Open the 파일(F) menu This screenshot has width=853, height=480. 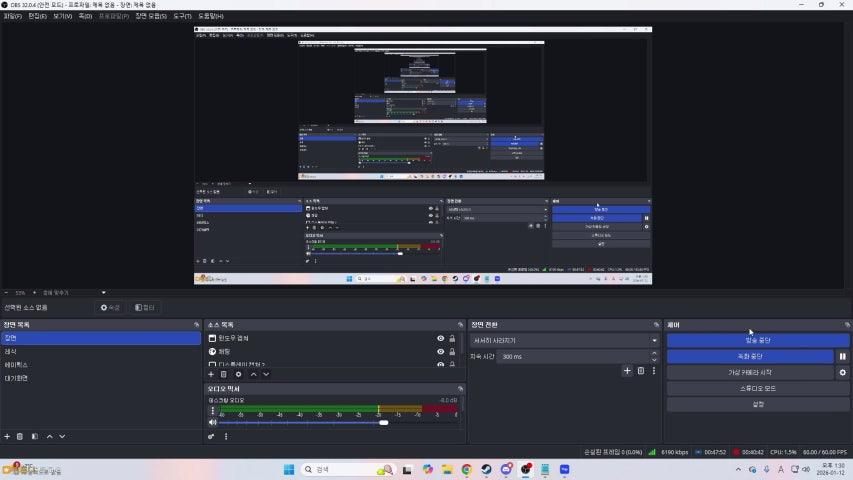pos(12,16)
